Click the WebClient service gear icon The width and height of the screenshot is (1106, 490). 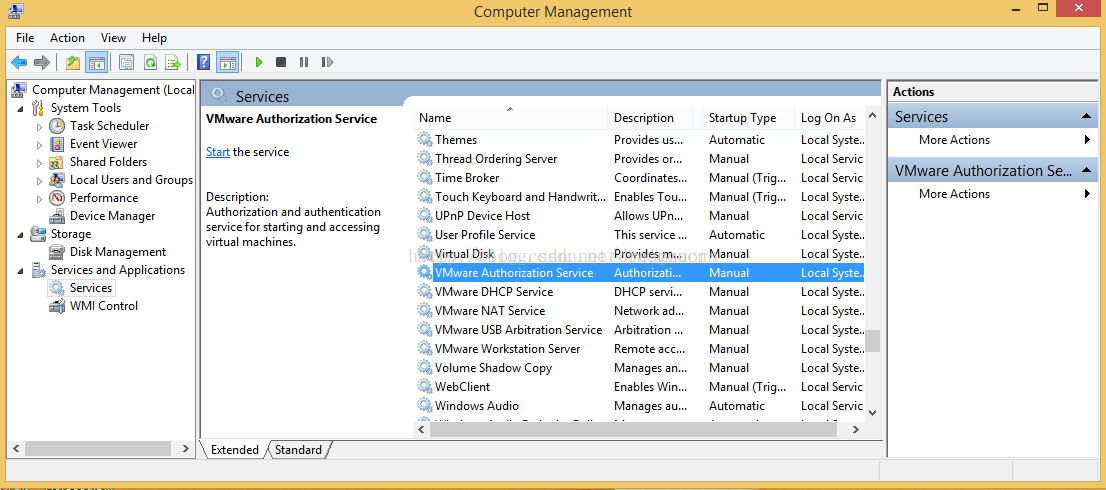tap(424, 387)
